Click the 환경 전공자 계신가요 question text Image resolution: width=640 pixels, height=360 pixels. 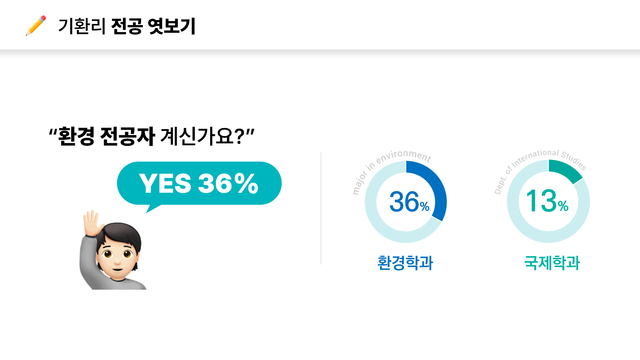151,136
